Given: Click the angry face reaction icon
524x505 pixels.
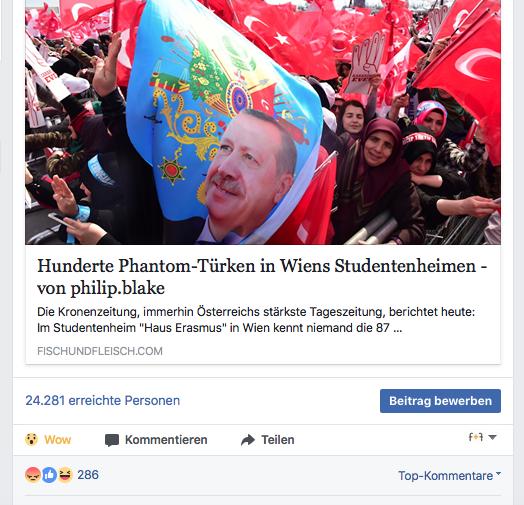Looking at the screenshot, I should (x=33, y=475).
